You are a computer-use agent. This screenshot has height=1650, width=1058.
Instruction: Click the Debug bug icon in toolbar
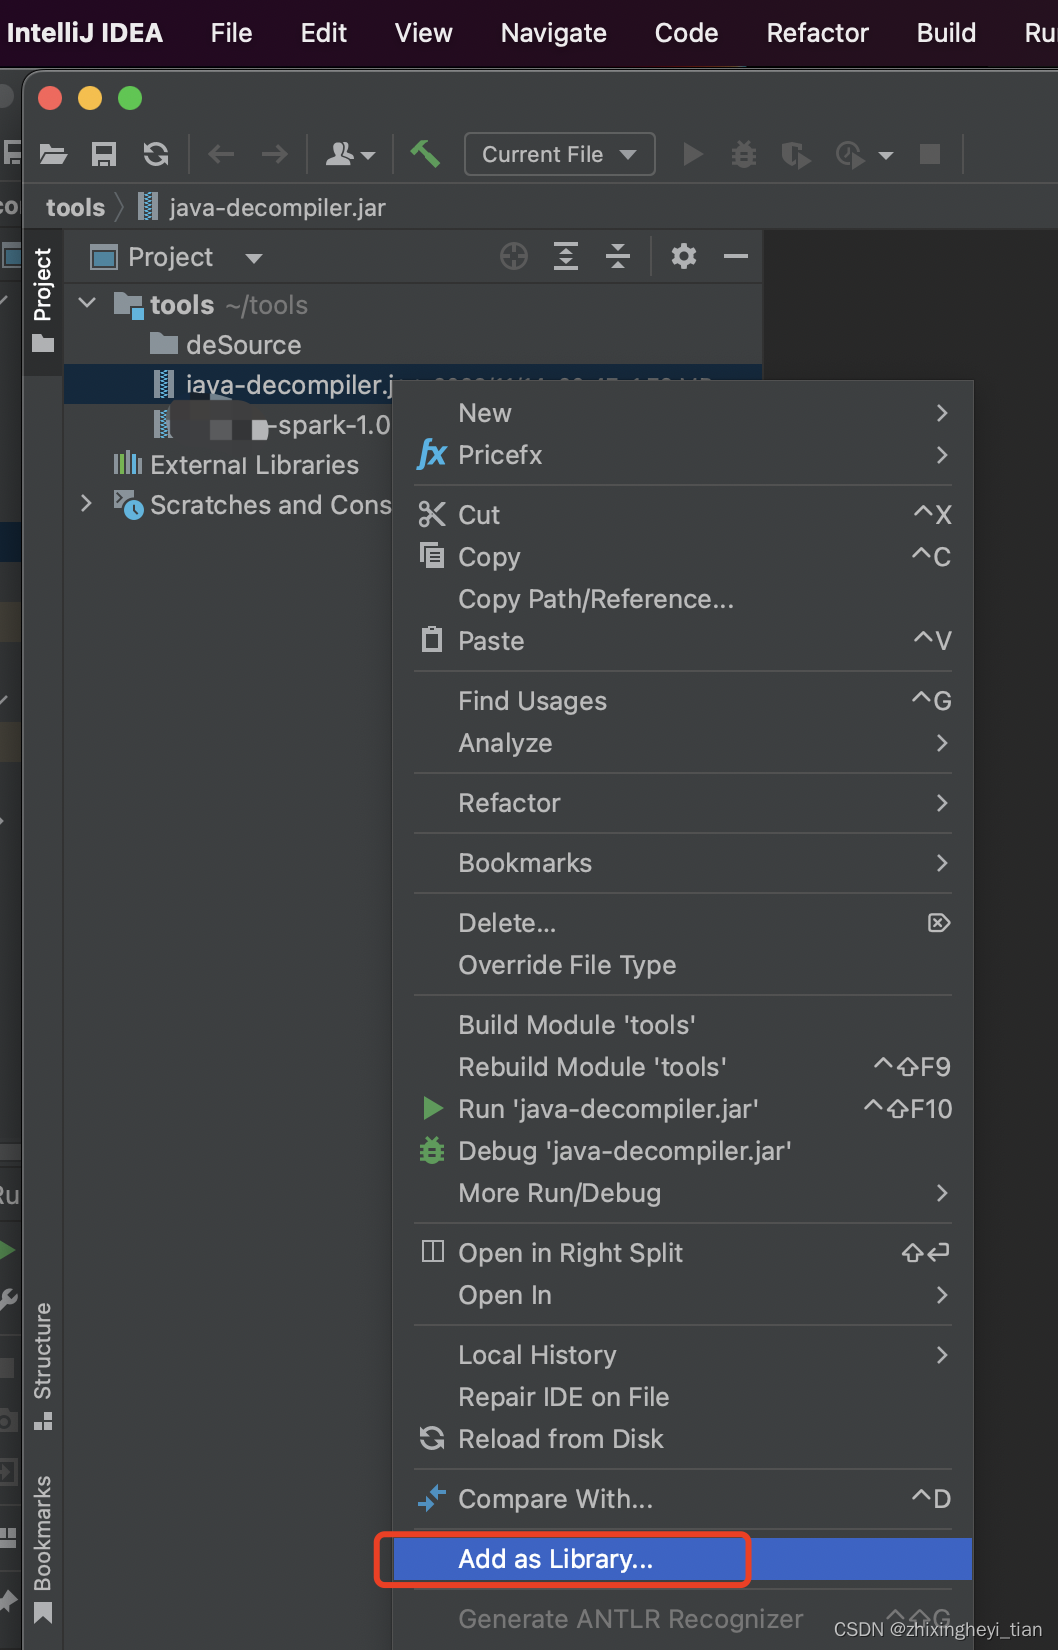click(x=744, y=154)
